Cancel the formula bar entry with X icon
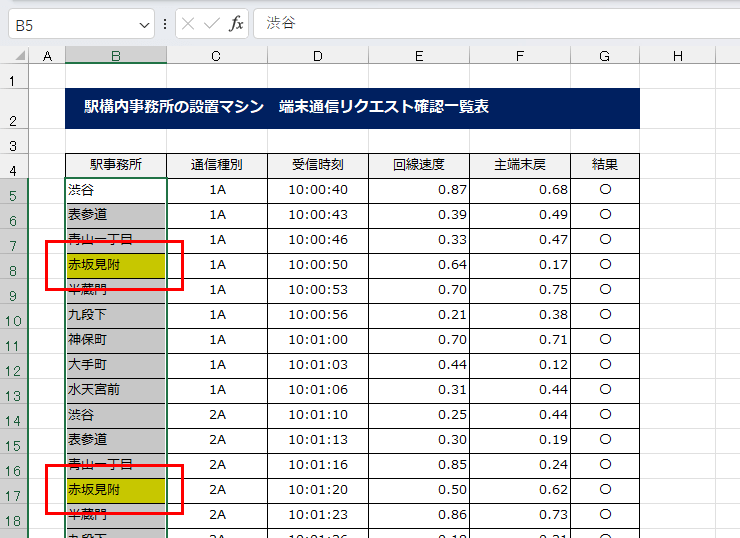The image size is (740, 538). 188,24
